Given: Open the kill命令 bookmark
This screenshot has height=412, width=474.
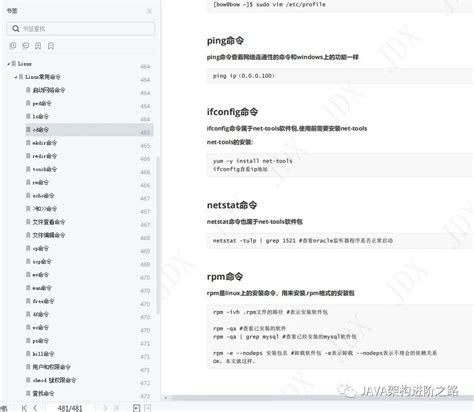Looking at the screenshot, I should click(x=43, y=354).
